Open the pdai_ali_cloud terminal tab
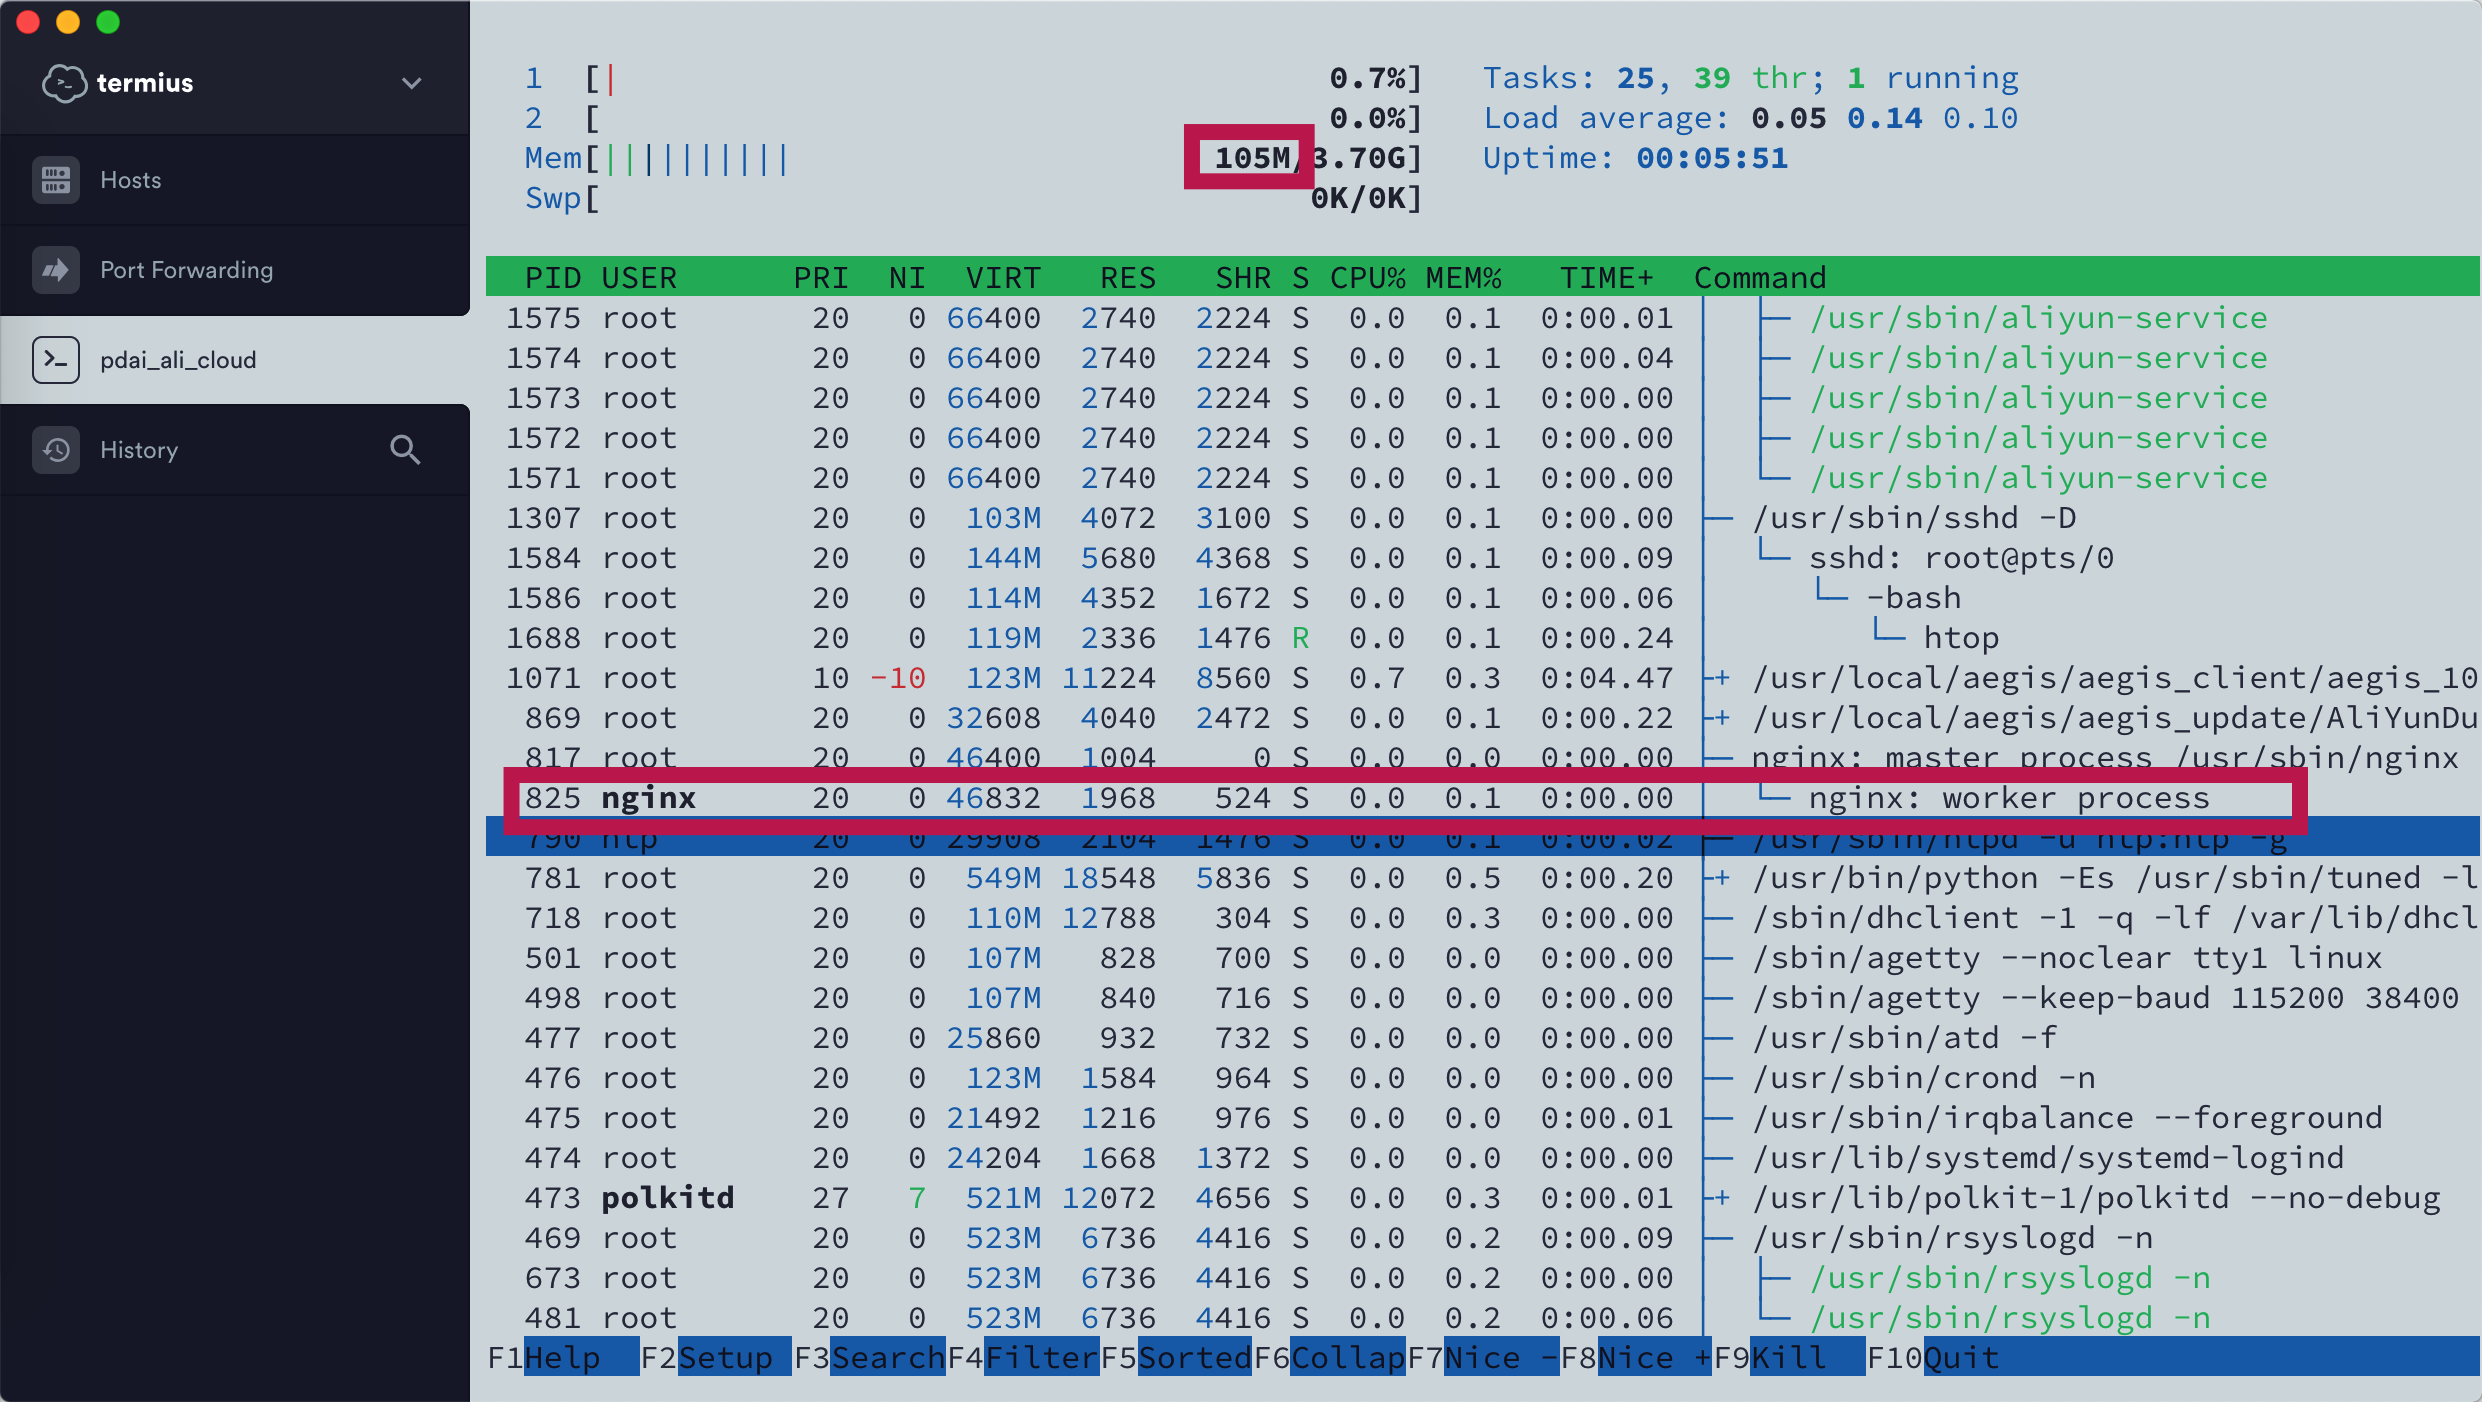This screenshot has height=1402, width=2482. pos(178,360)
